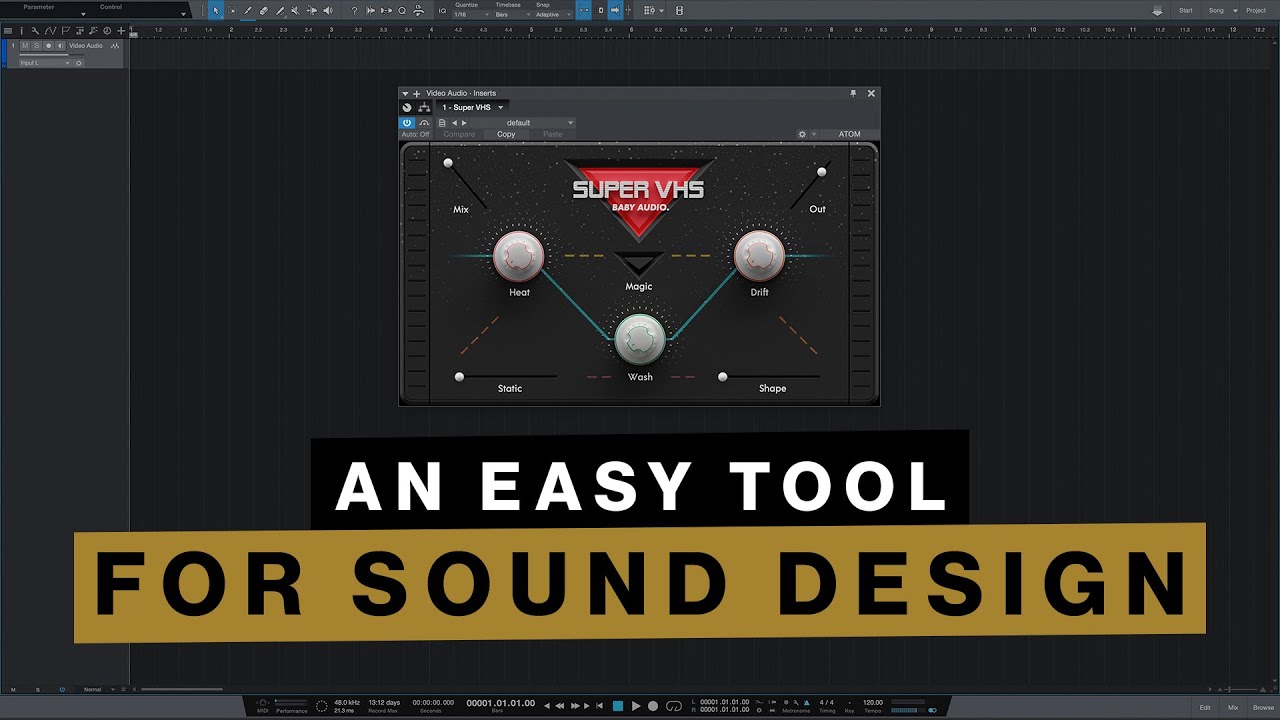Toggle the Super VHS plugin power button
The image size is (1280, 720).
coord(408,123)
